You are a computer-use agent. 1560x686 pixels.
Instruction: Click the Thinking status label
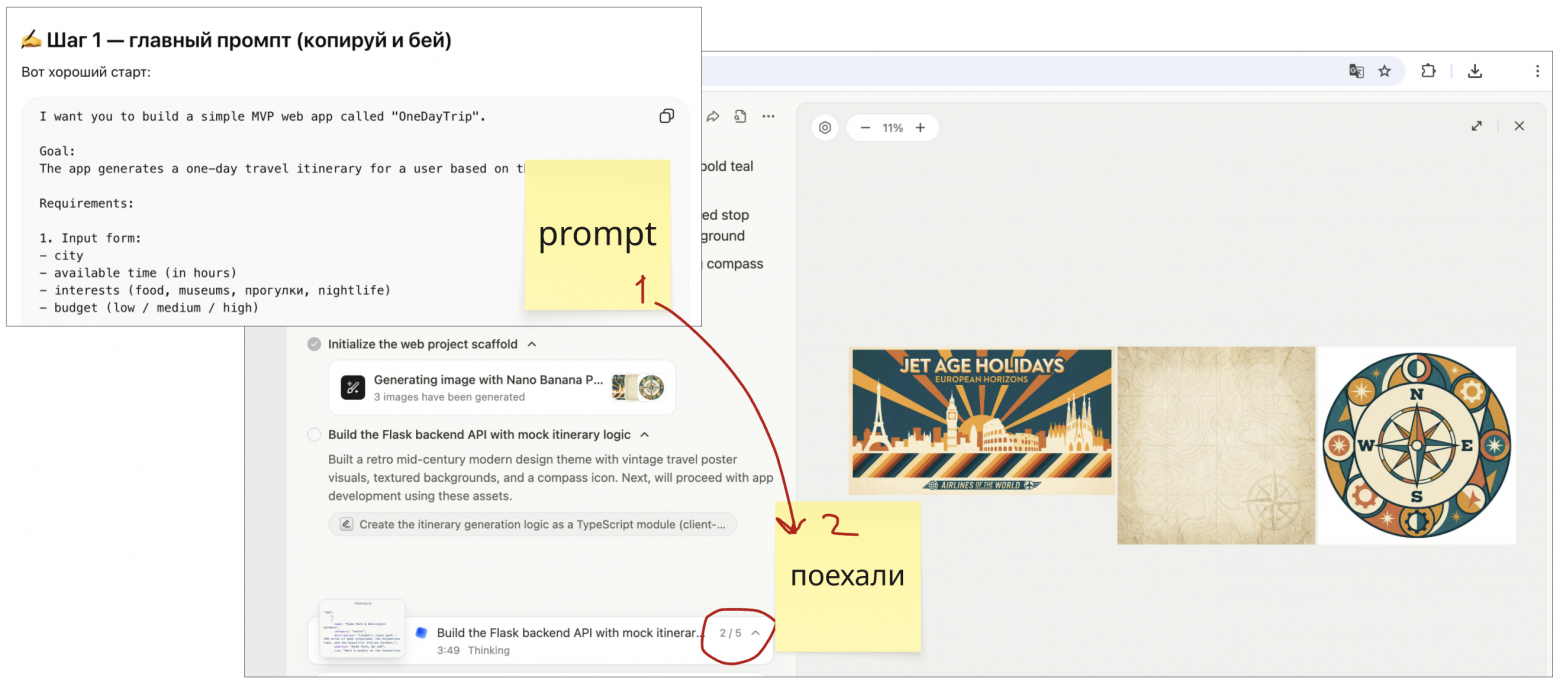click(x=489, y=650)
